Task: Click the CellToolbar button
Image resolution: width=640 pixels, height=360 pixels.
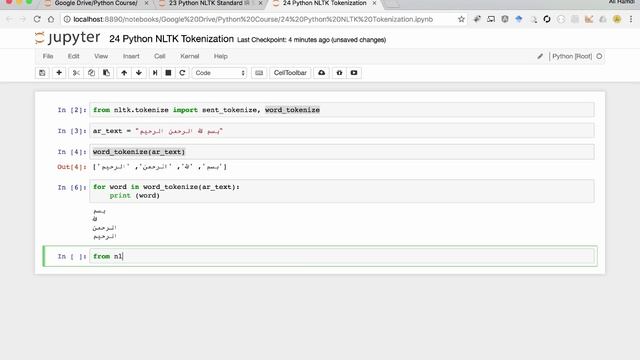Action: point(290,73)
